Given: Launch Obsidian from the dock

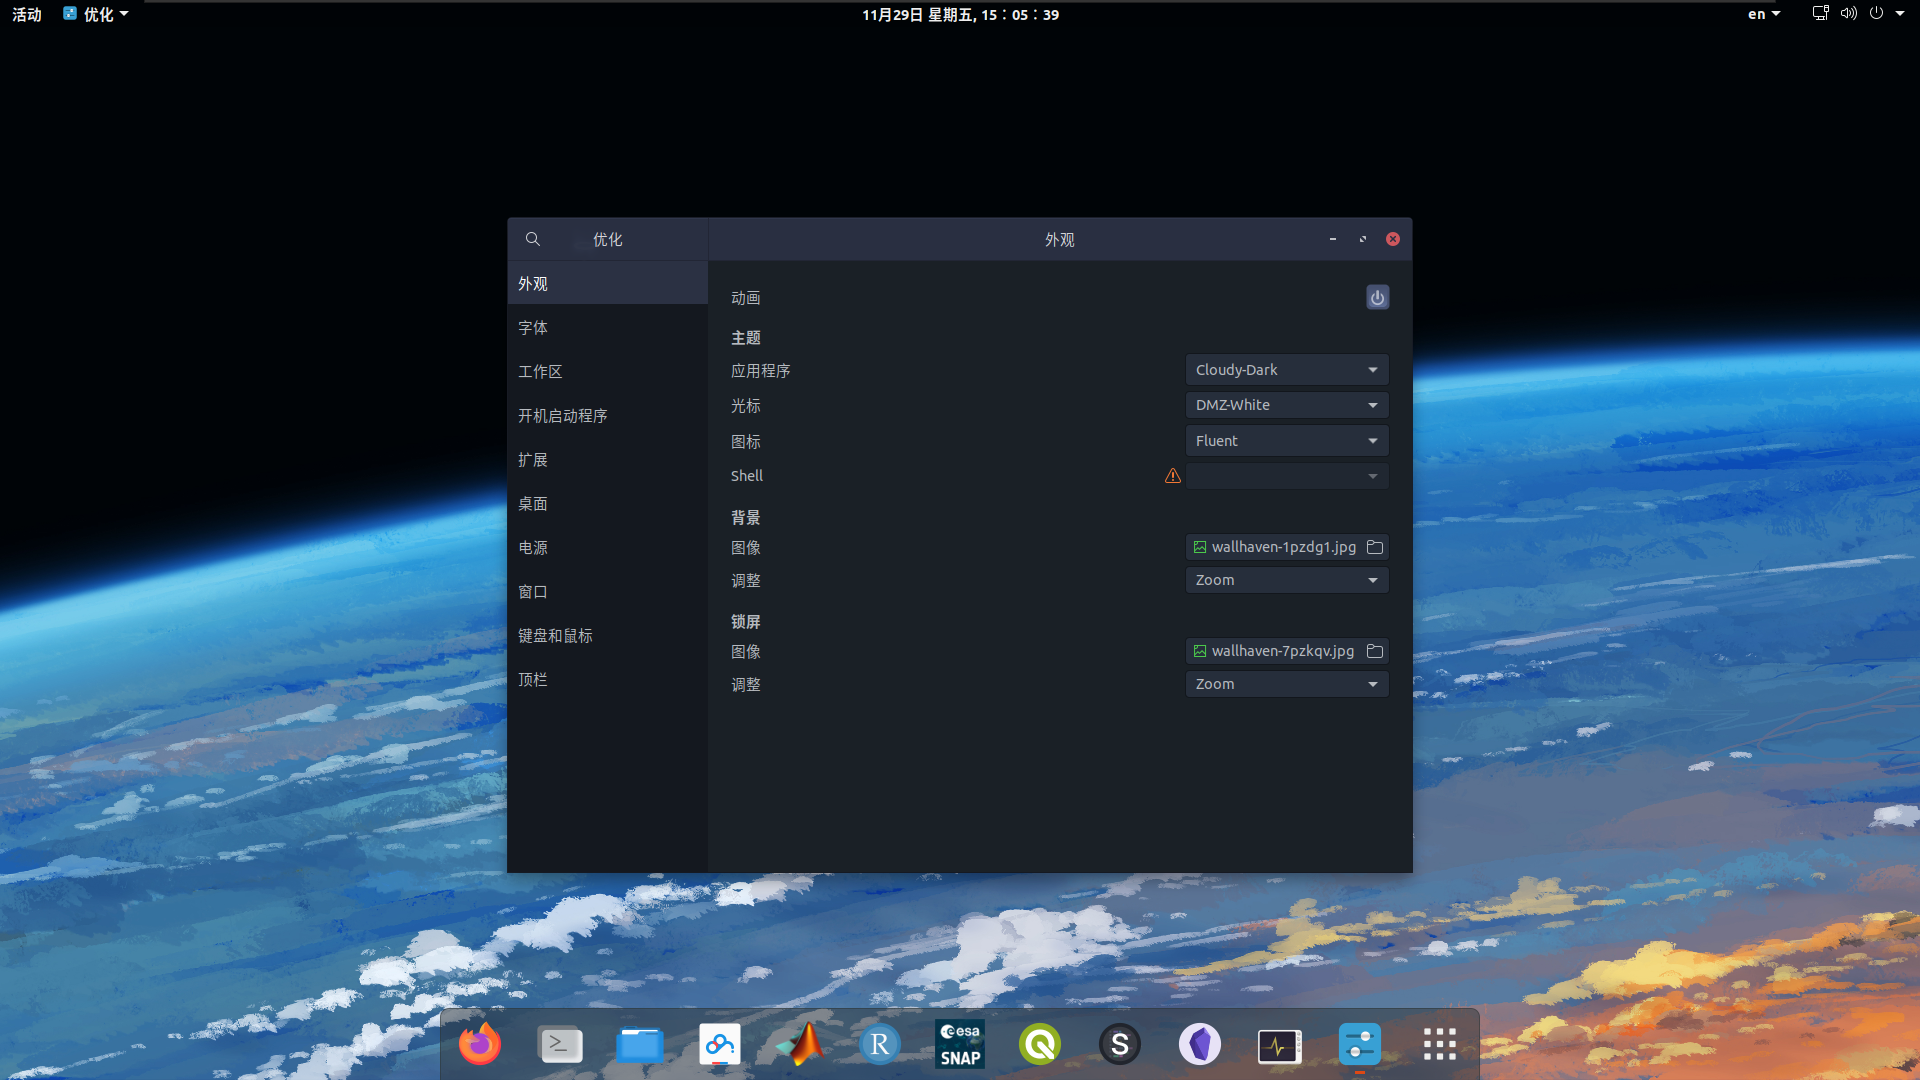Looking at the screenshot, I should [x=1200, y=1044].
